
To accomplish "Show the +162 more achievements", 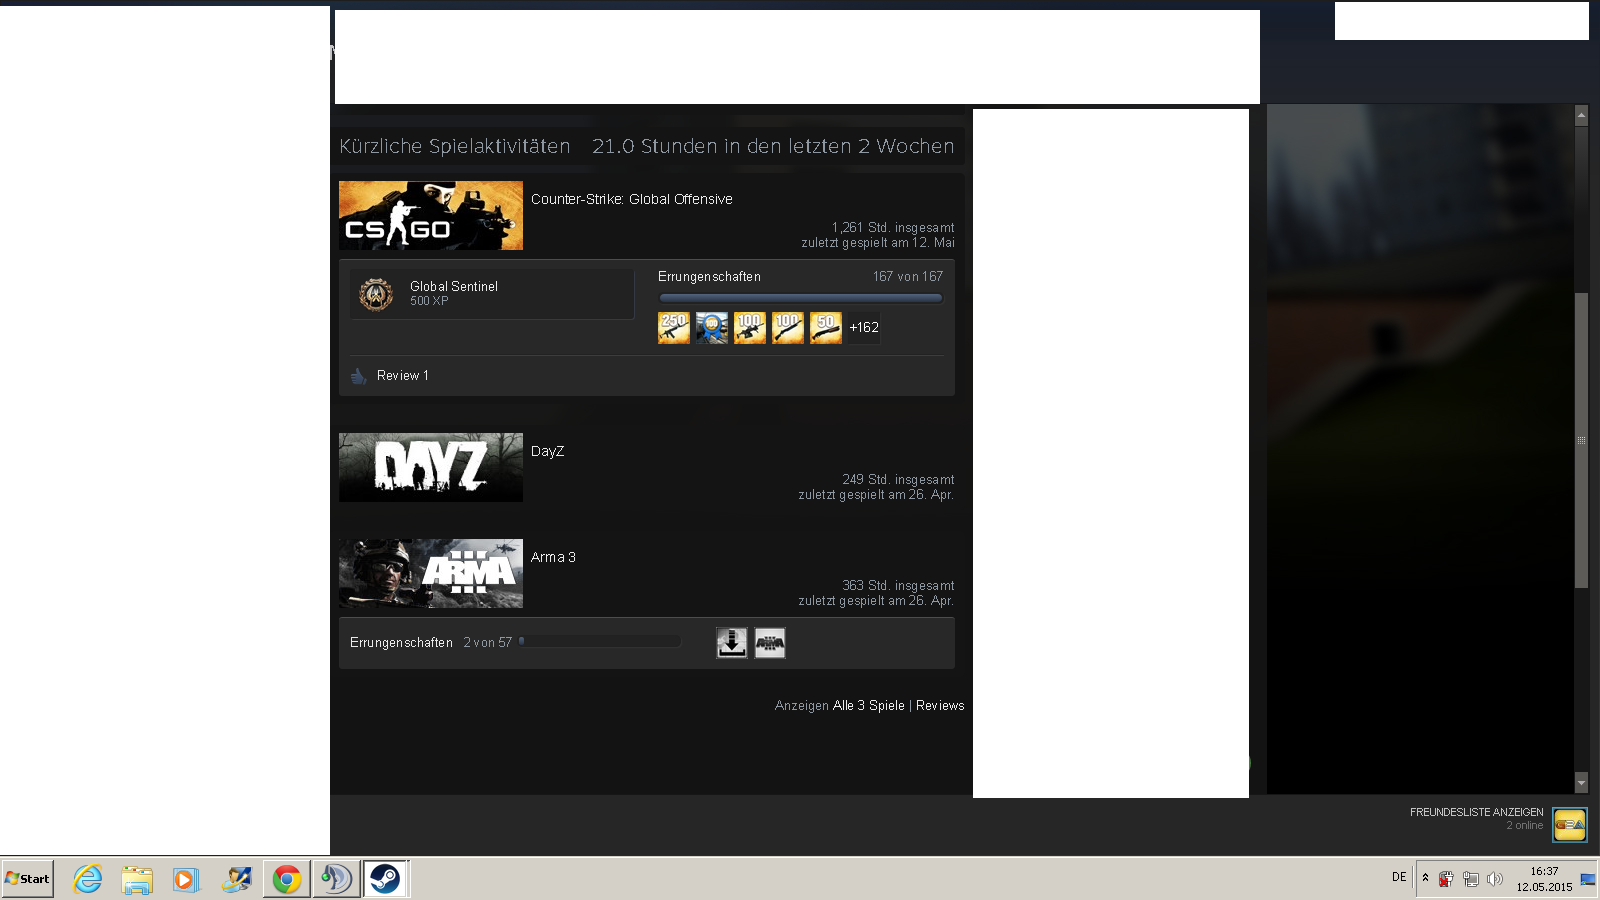I will click(x=864, y=327).
